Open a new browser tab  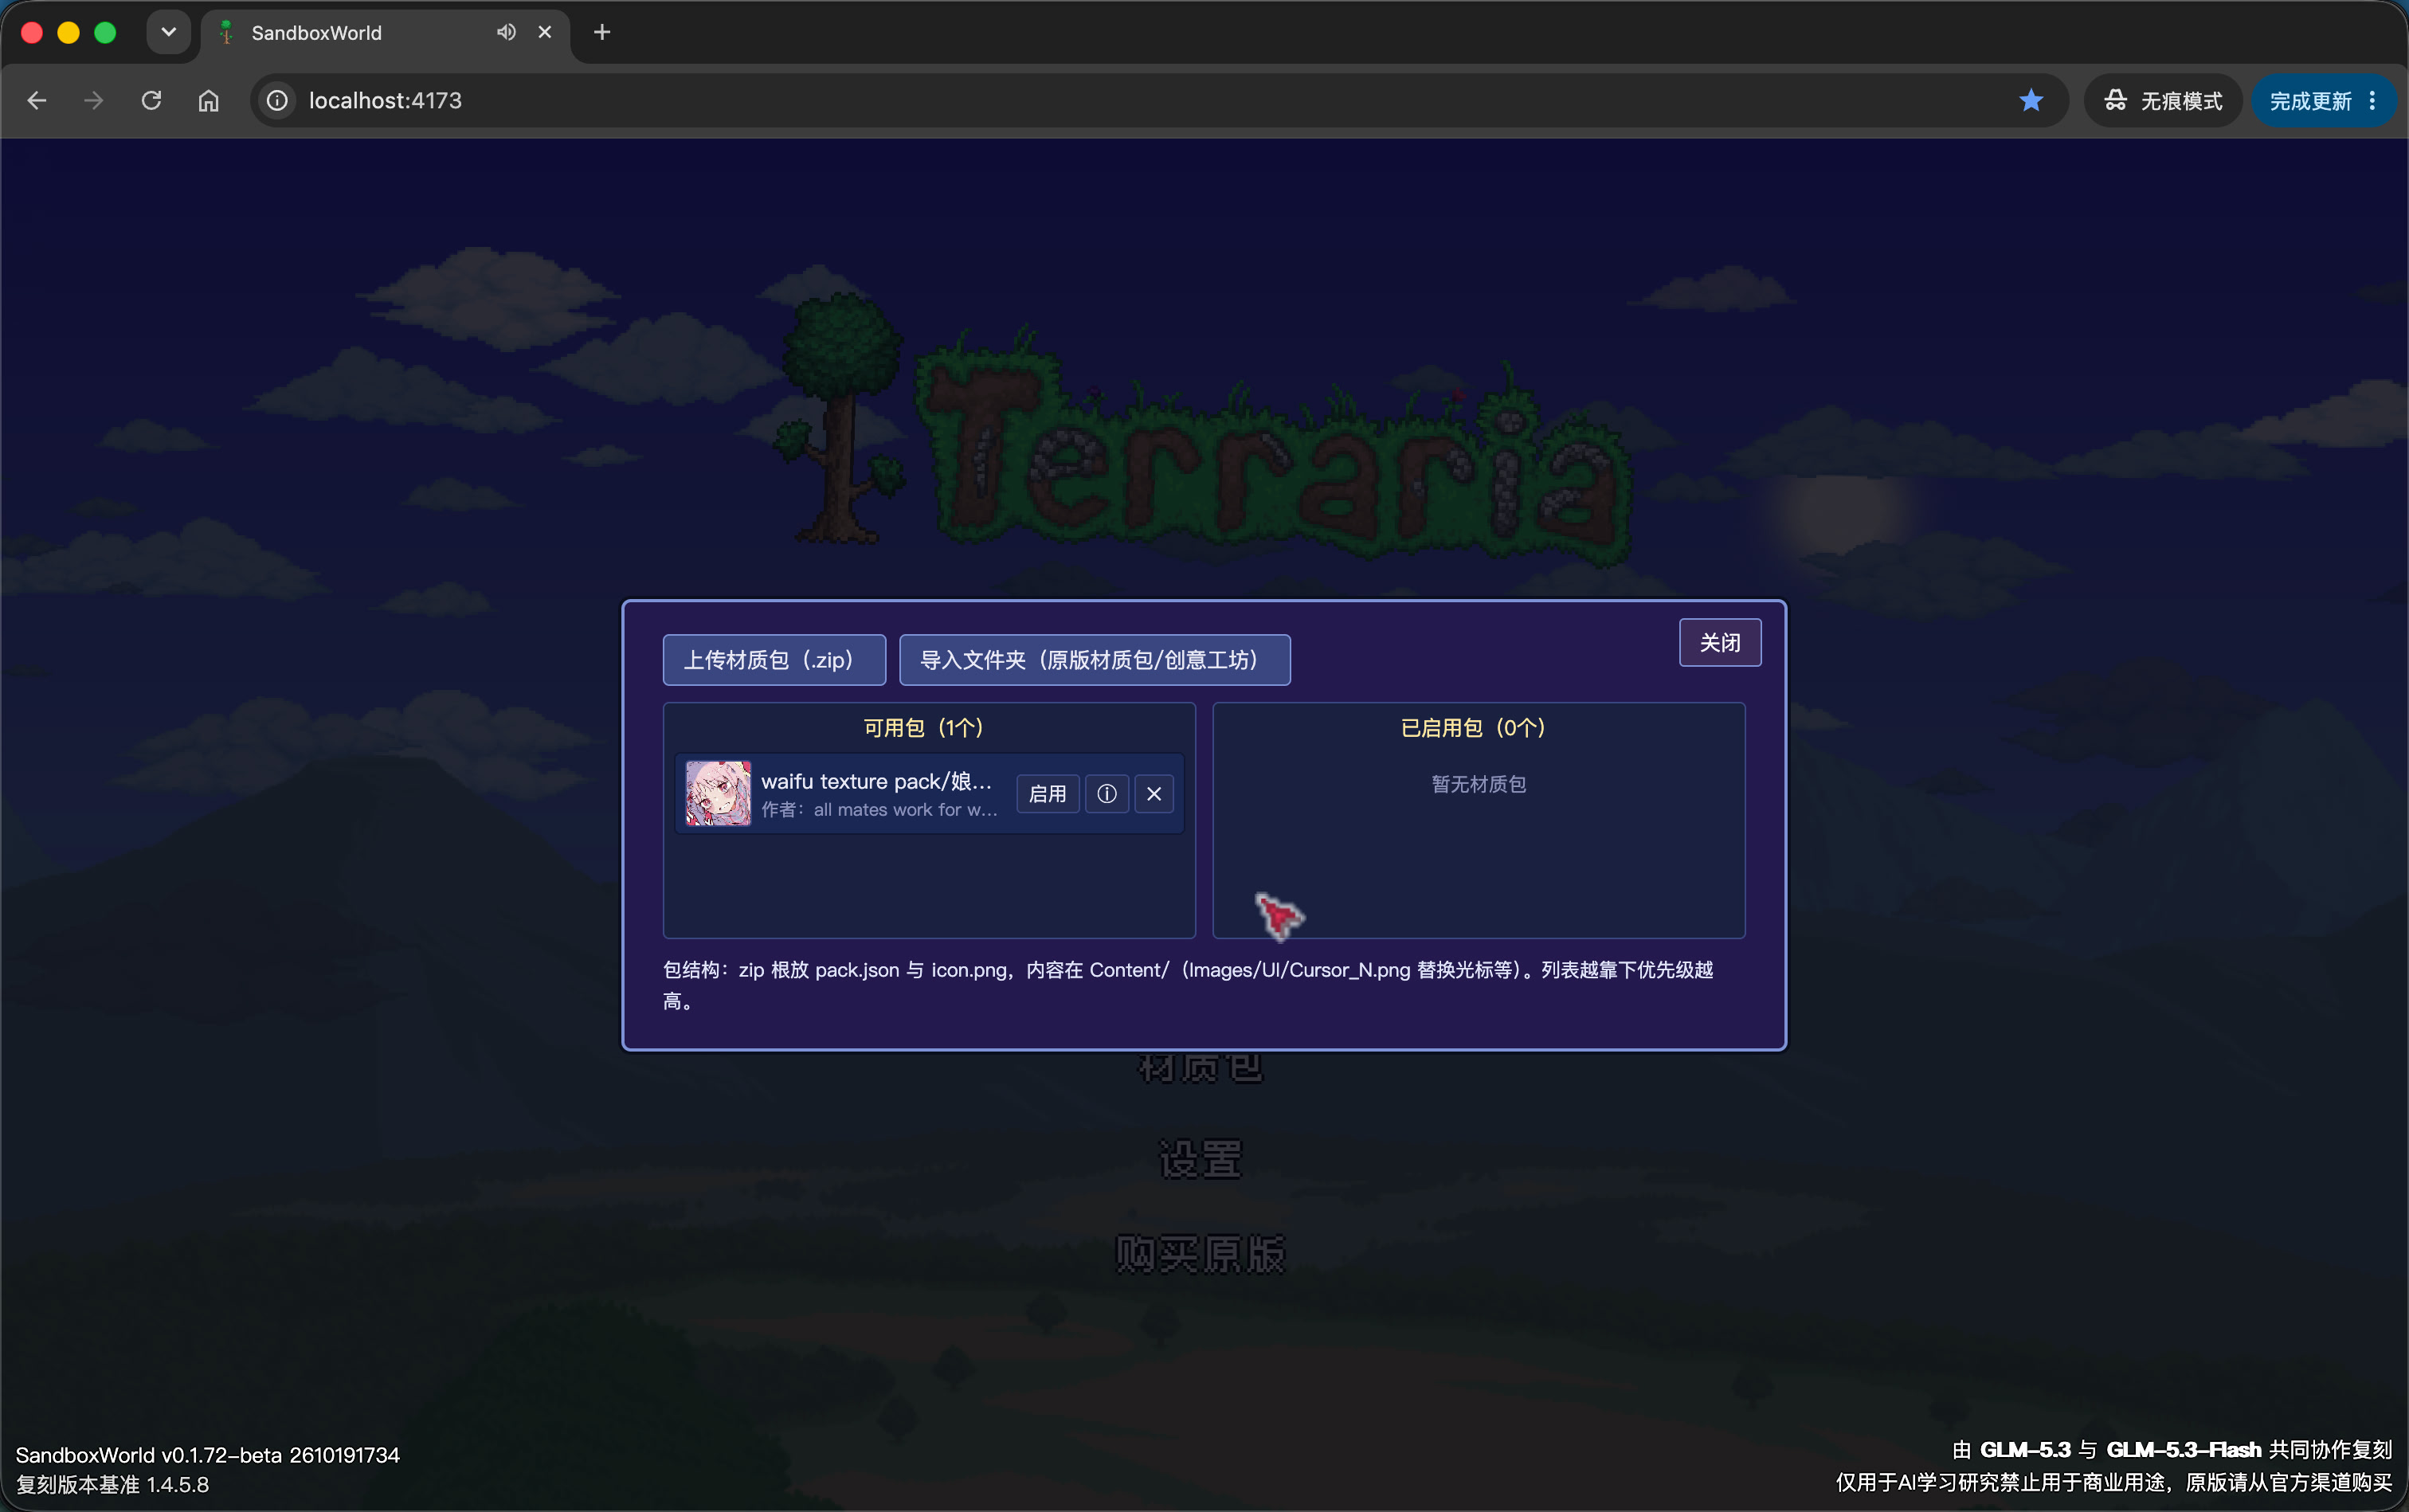[601, 32]
